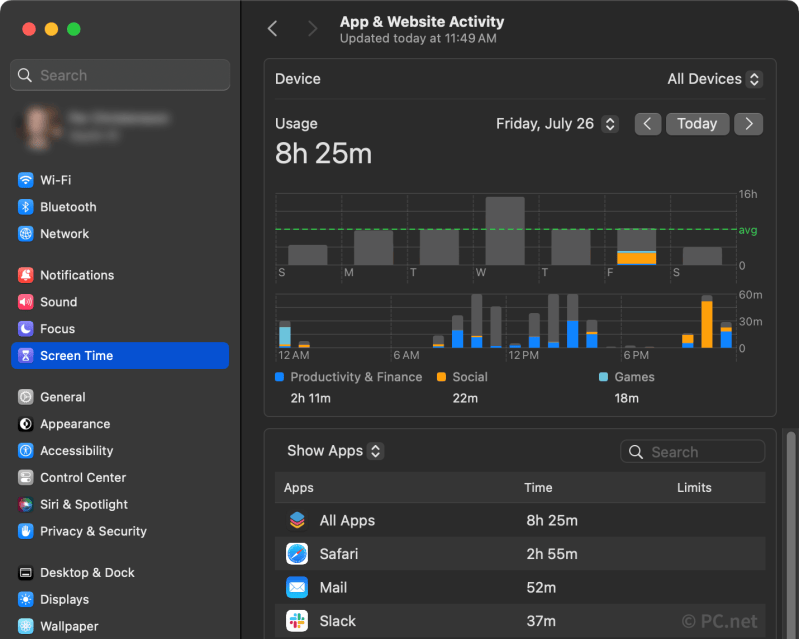The height and width of the screenshot is (639, 799).
Task: Select the Displays icon
Action: 25,600
